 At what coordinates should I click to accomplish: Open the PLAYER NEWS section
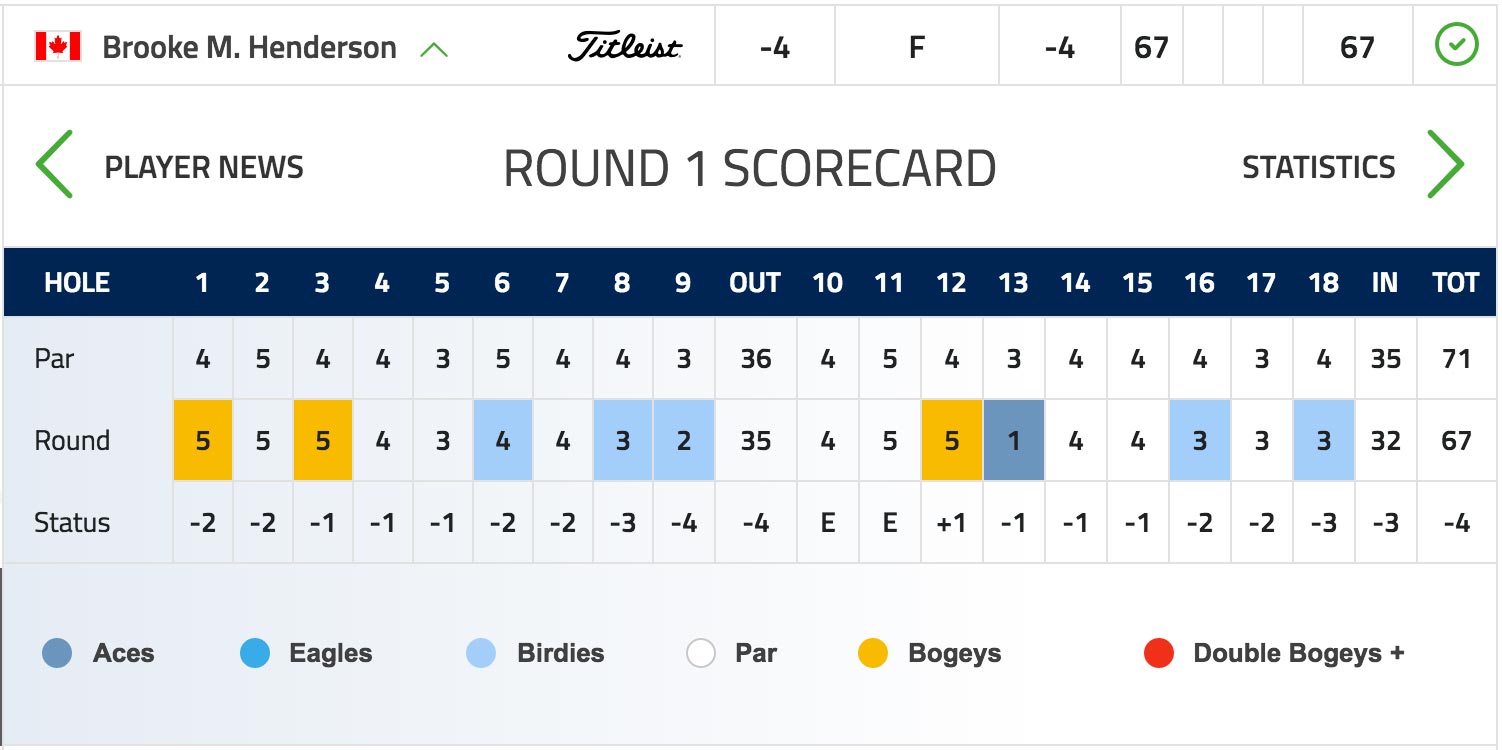[204, 167]
